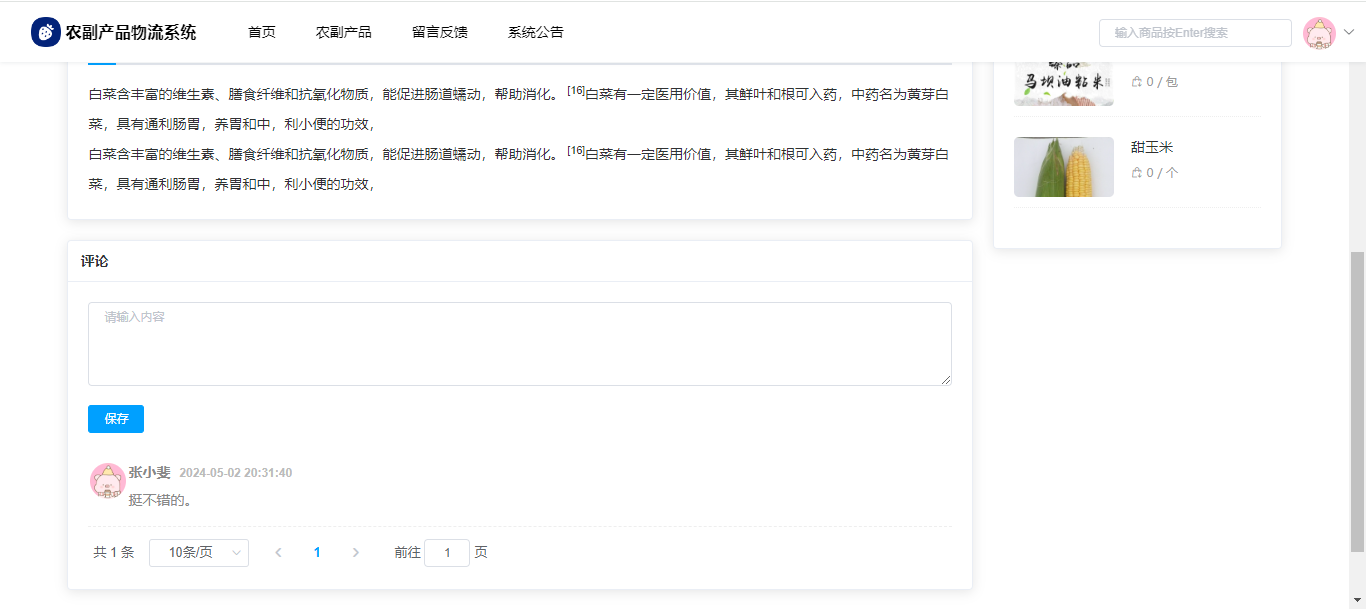The height and width of the screenshot is (609, 1366).
Task: Go to the previous comments page arrow
Action: [278, 553]
